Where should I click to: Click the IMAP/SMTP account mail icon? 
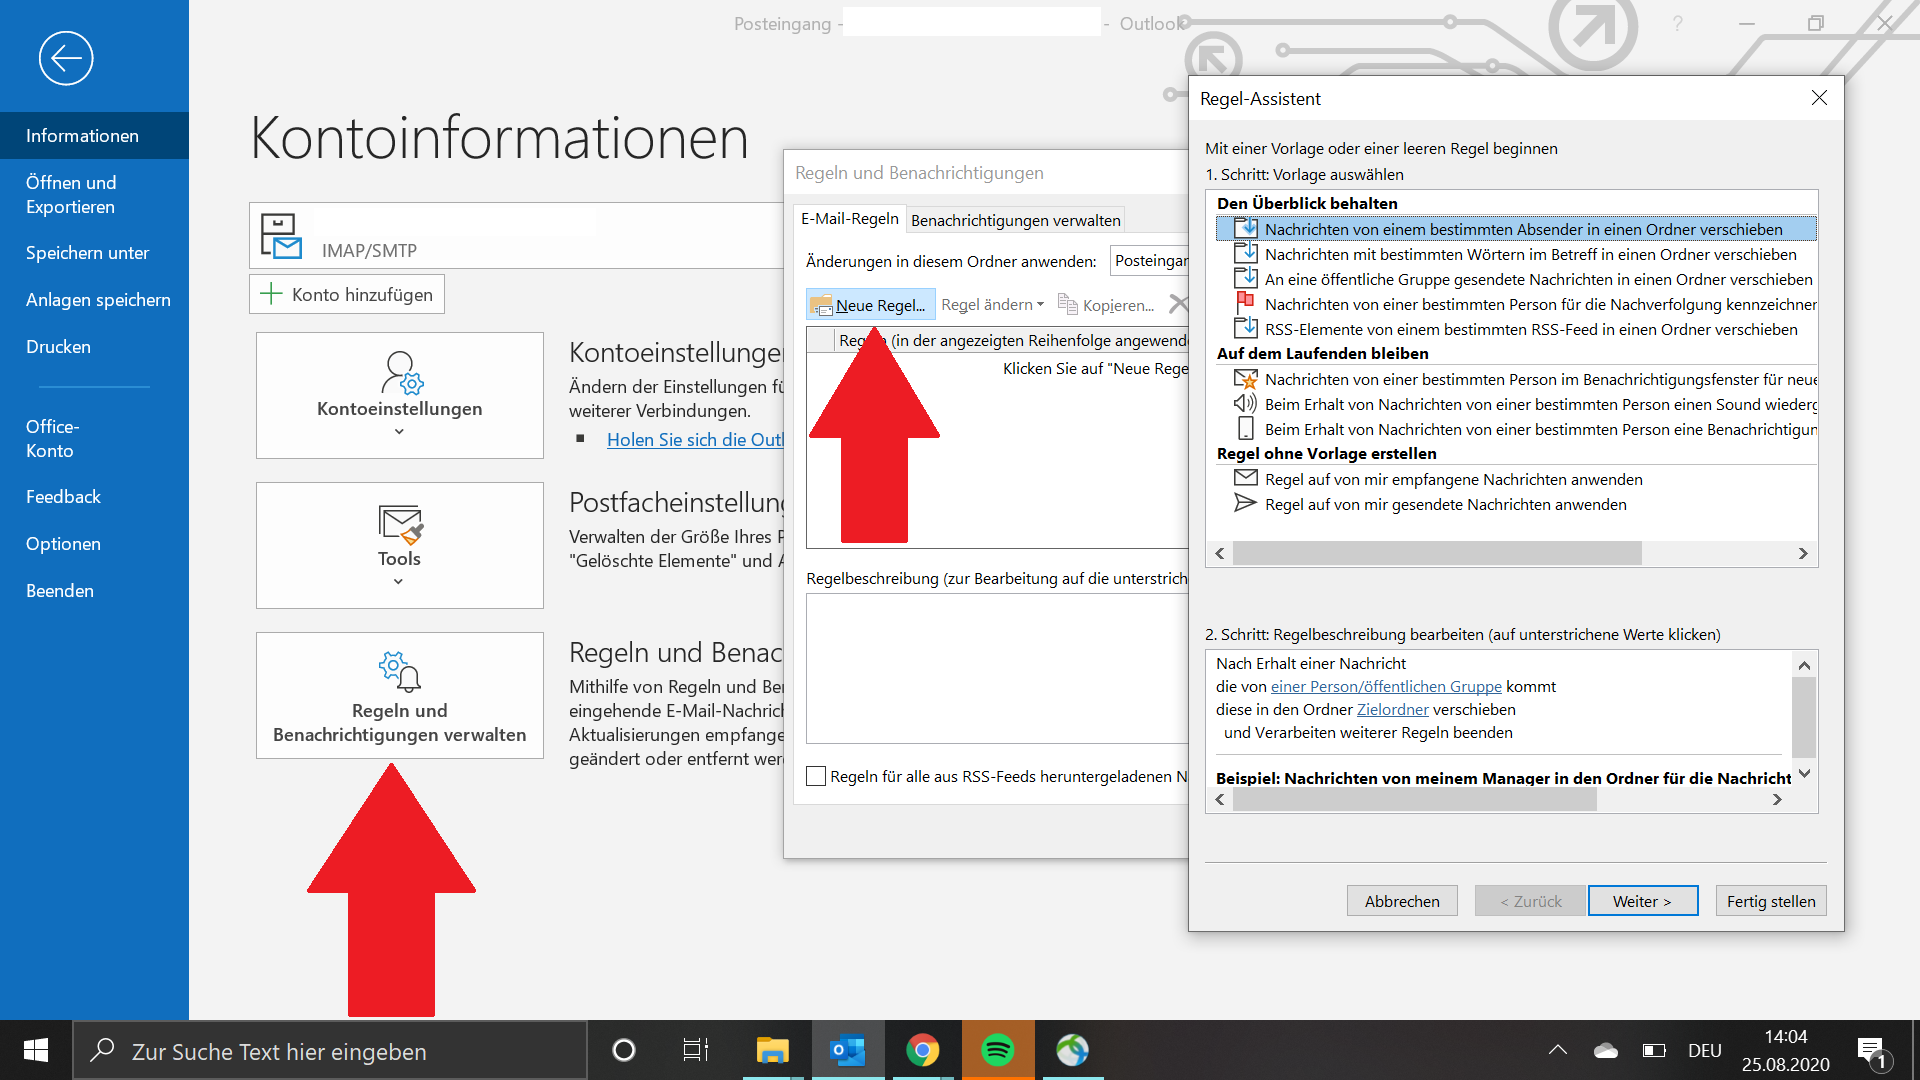[280, 236]
